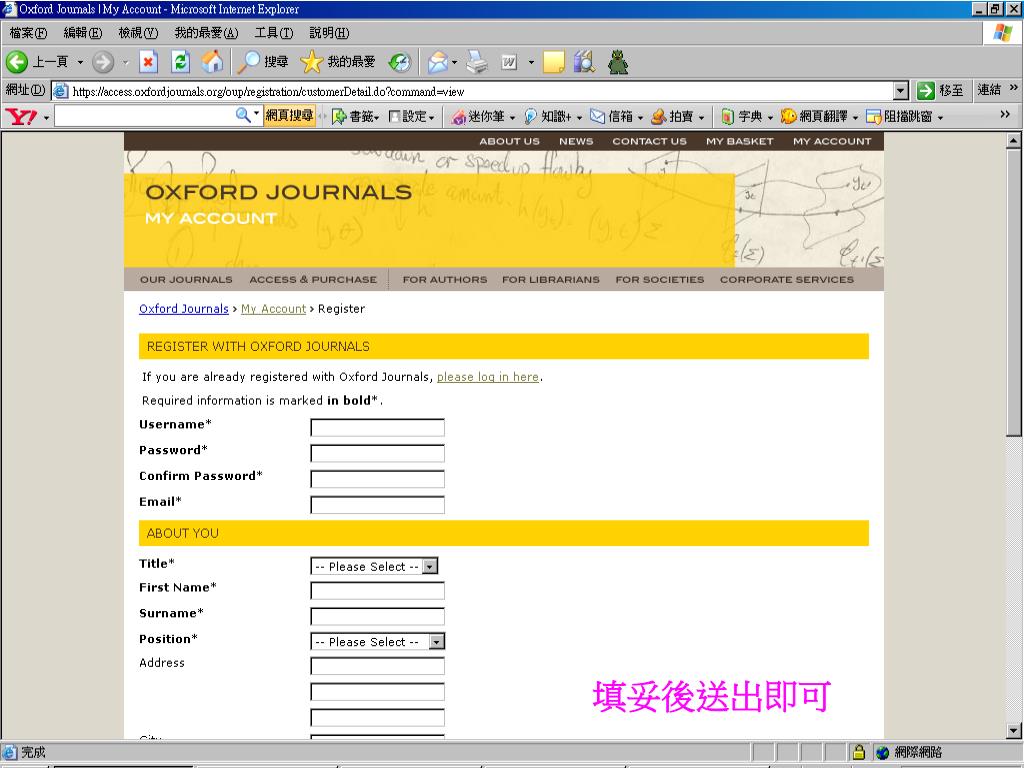The width and height of the screenshot is (1024, 768).
Task: Expand the Back button history arrow
Action: coord(80,63)
